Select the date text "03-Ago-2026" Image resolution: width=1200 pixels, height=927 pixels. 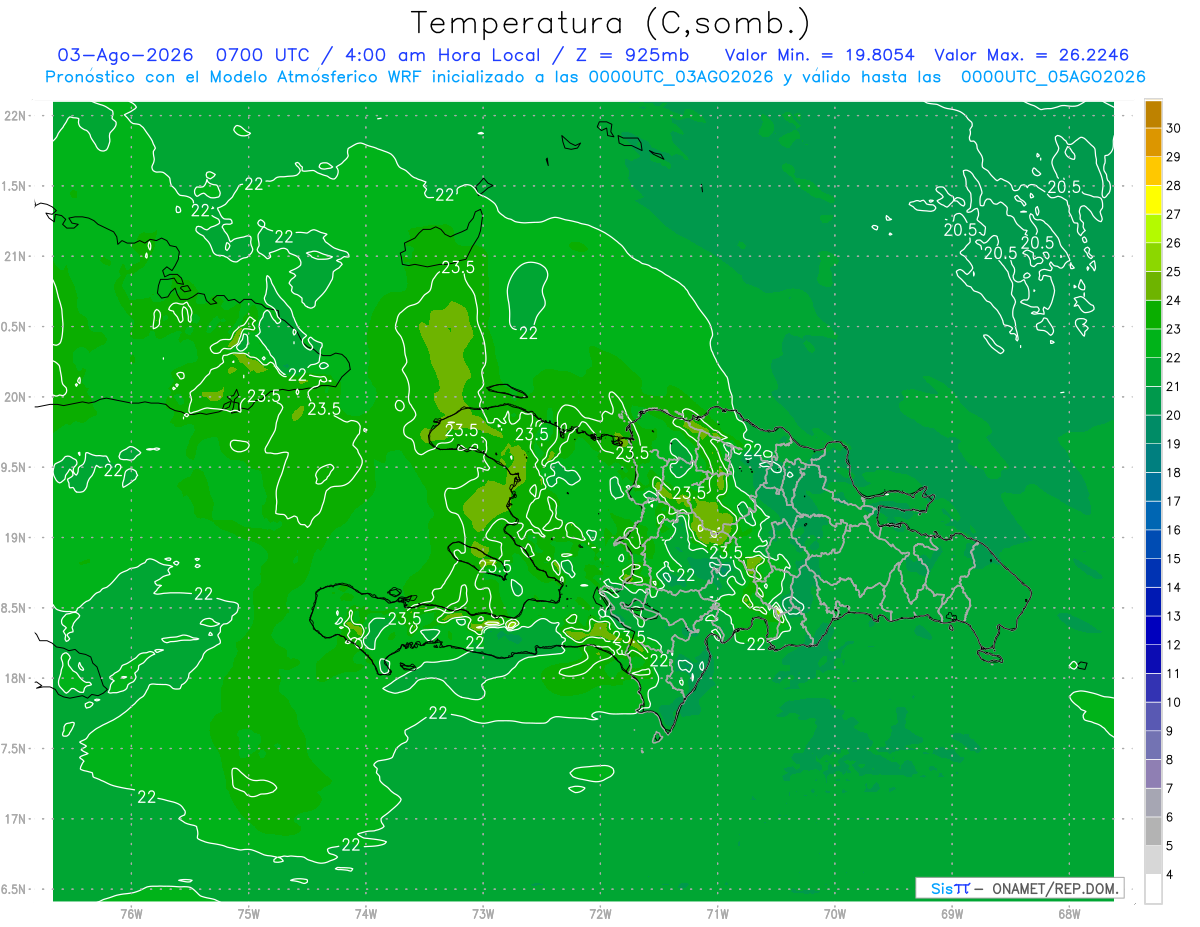125,55
